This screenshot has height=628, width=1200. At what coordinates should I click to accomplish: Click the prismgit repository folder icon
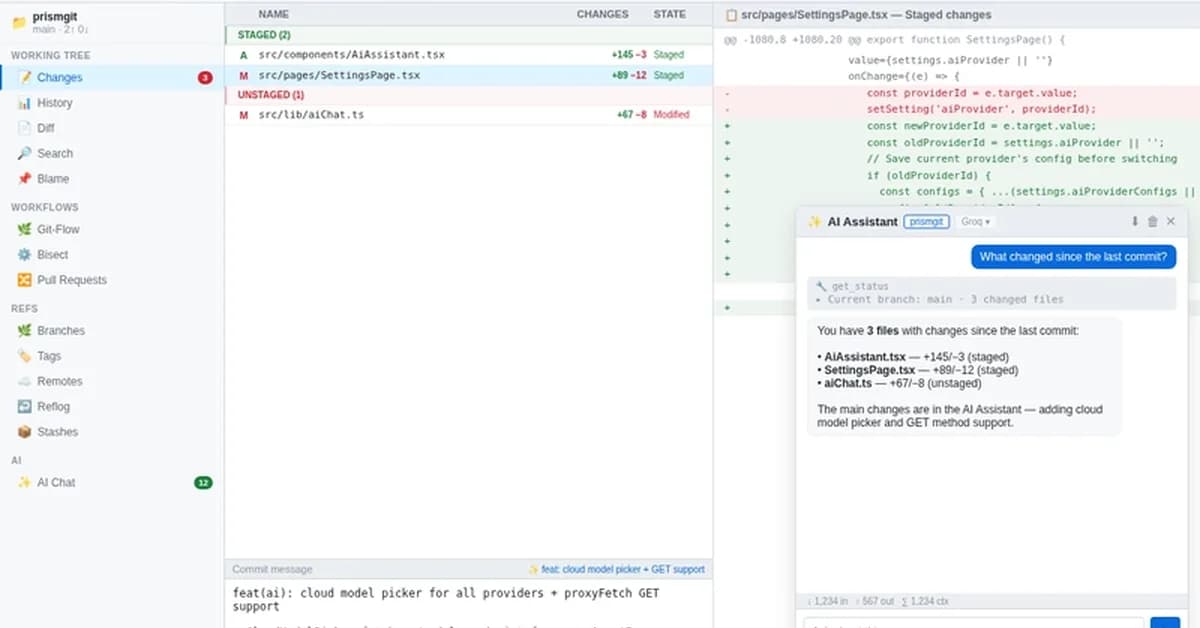(19, 23)
